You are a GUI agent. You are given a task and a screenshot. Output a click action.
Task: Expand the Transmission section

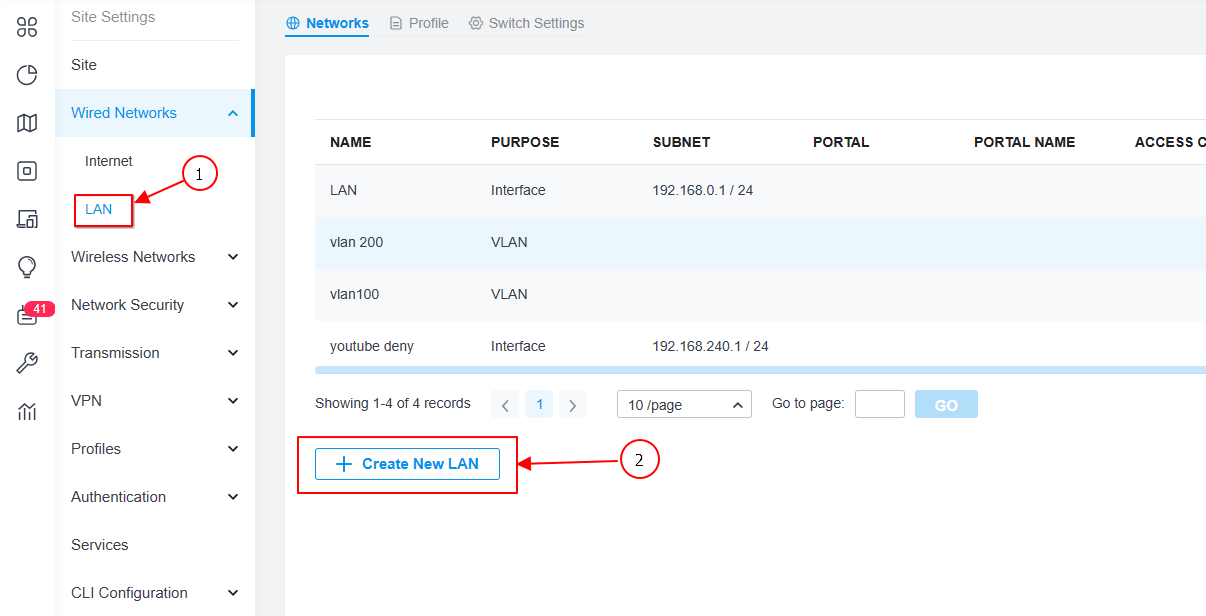155,353
